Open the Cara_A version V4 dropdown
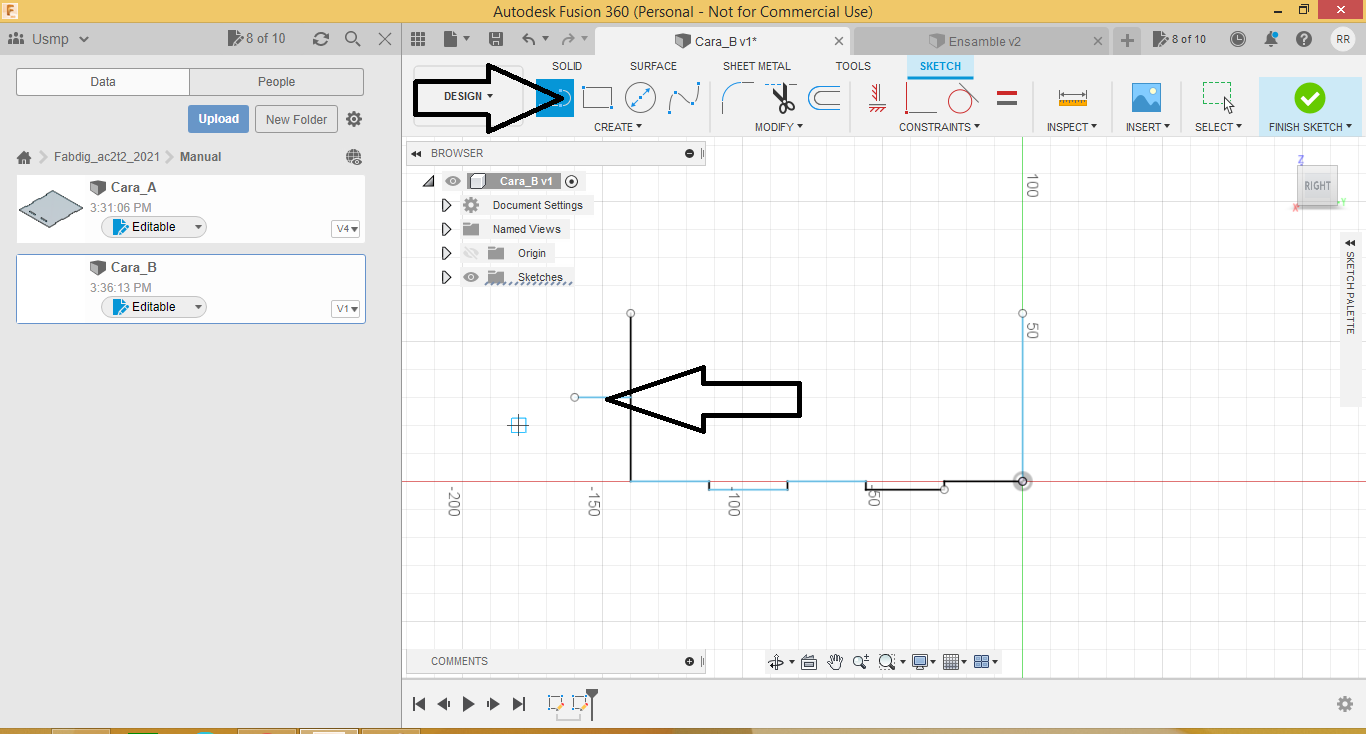The width and height of the screenshot is (1366, 734). coord(345,229)
